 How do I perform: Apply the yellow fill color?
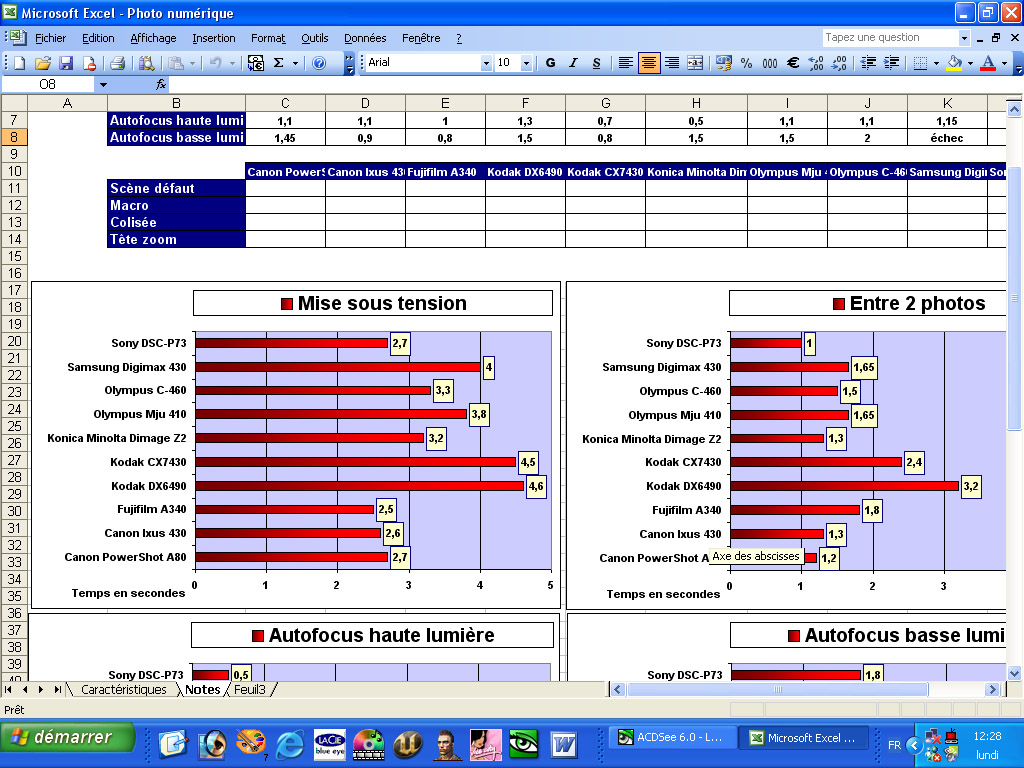coord(954,63)
